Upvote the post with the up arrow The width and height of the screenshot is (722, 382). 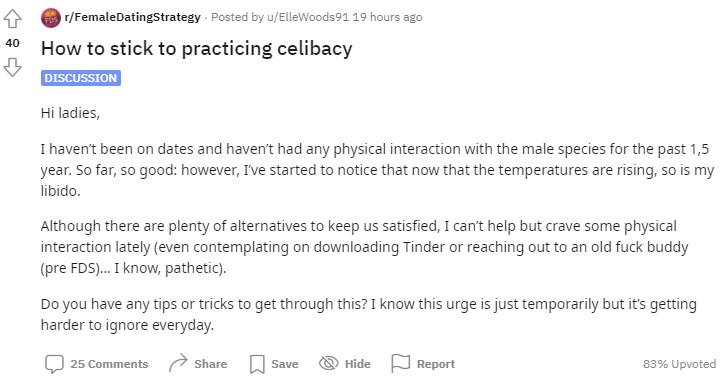coord(12,19)
